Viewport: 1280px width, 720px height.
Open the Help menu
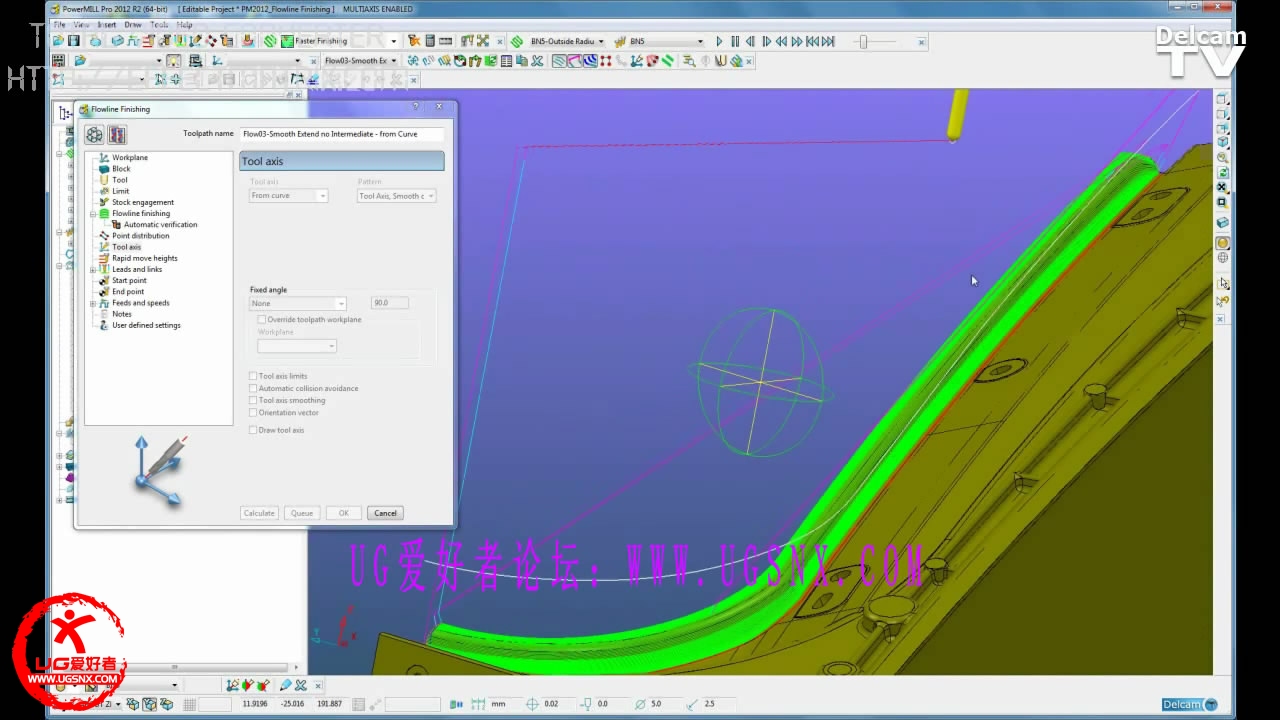point(185,24)
